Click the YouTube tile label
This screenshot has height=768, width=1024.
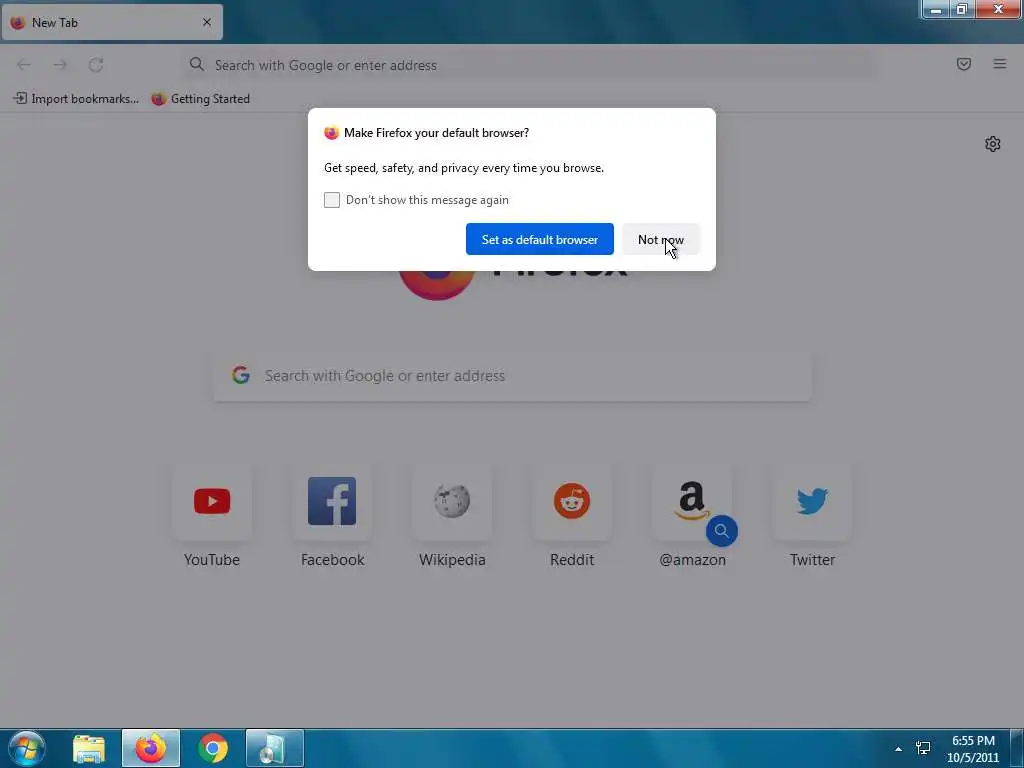(212, 560)
